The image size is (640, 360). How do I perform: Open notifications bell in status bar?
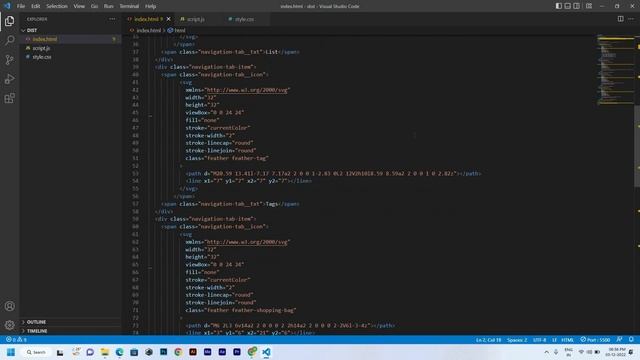631,340
